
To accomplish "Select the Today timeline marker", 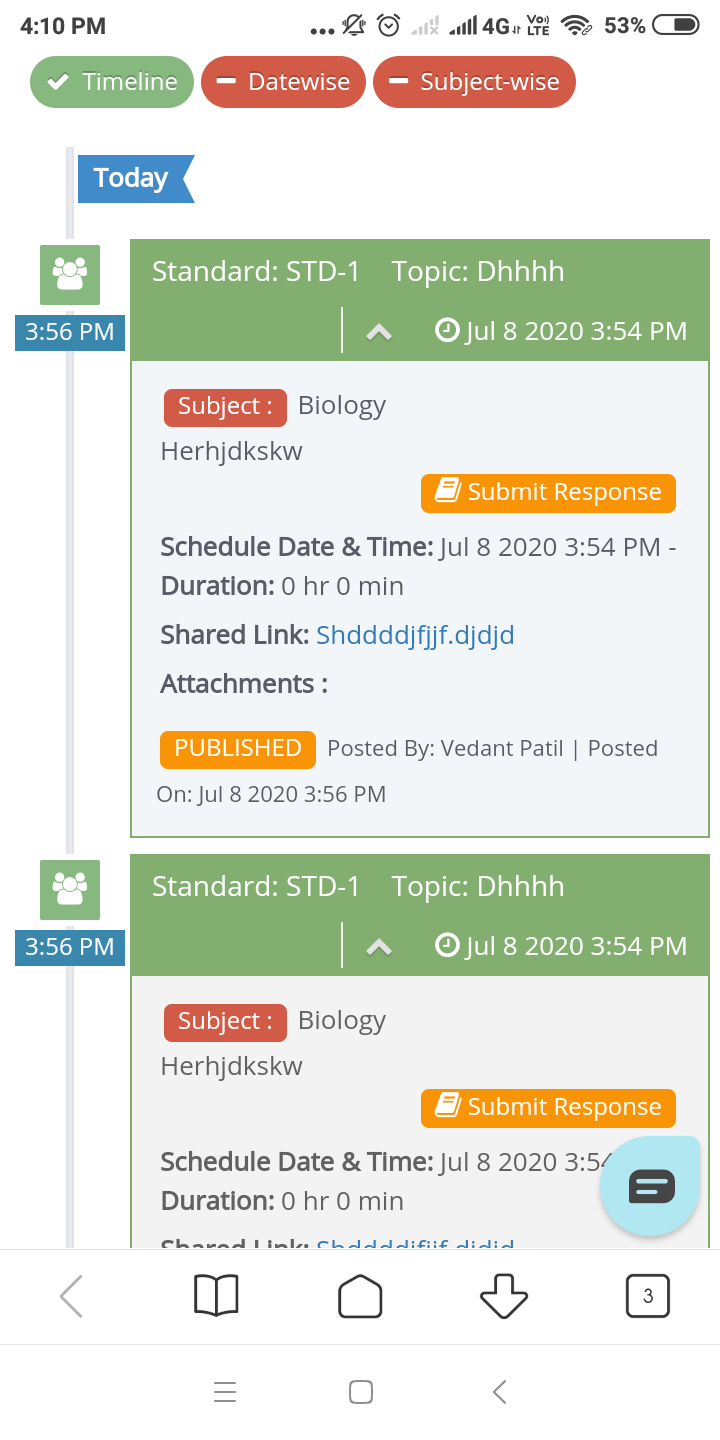I will (135, 179).
